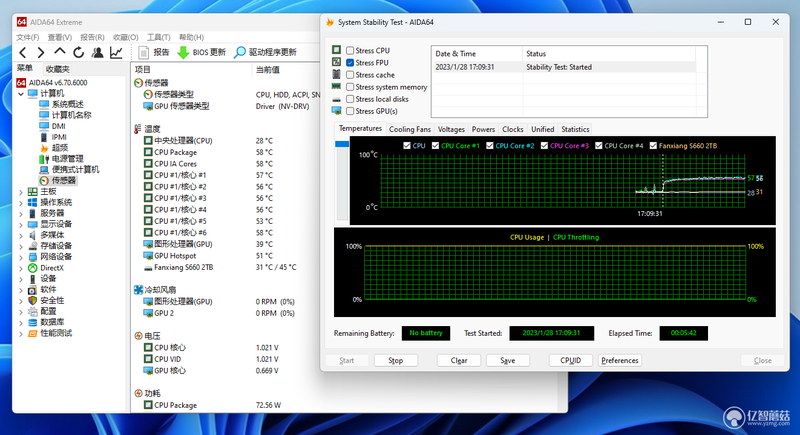Select 传感器 sensor tree item
Screen dimensions: 800x435
[63, 181]
